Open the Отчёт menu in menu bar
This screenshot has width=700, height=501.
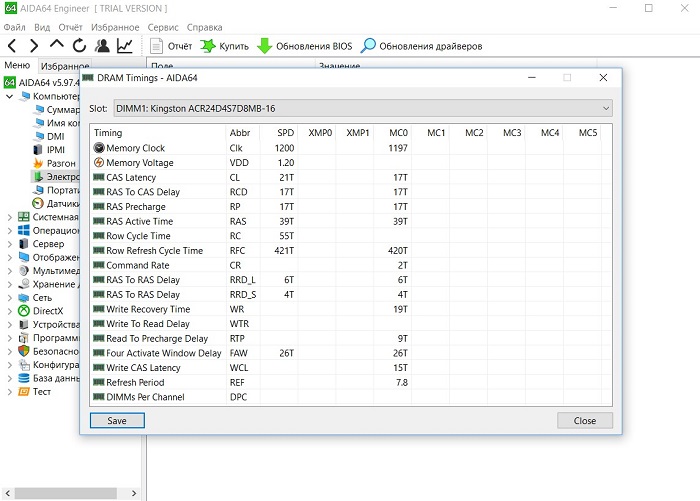(70, 27)
